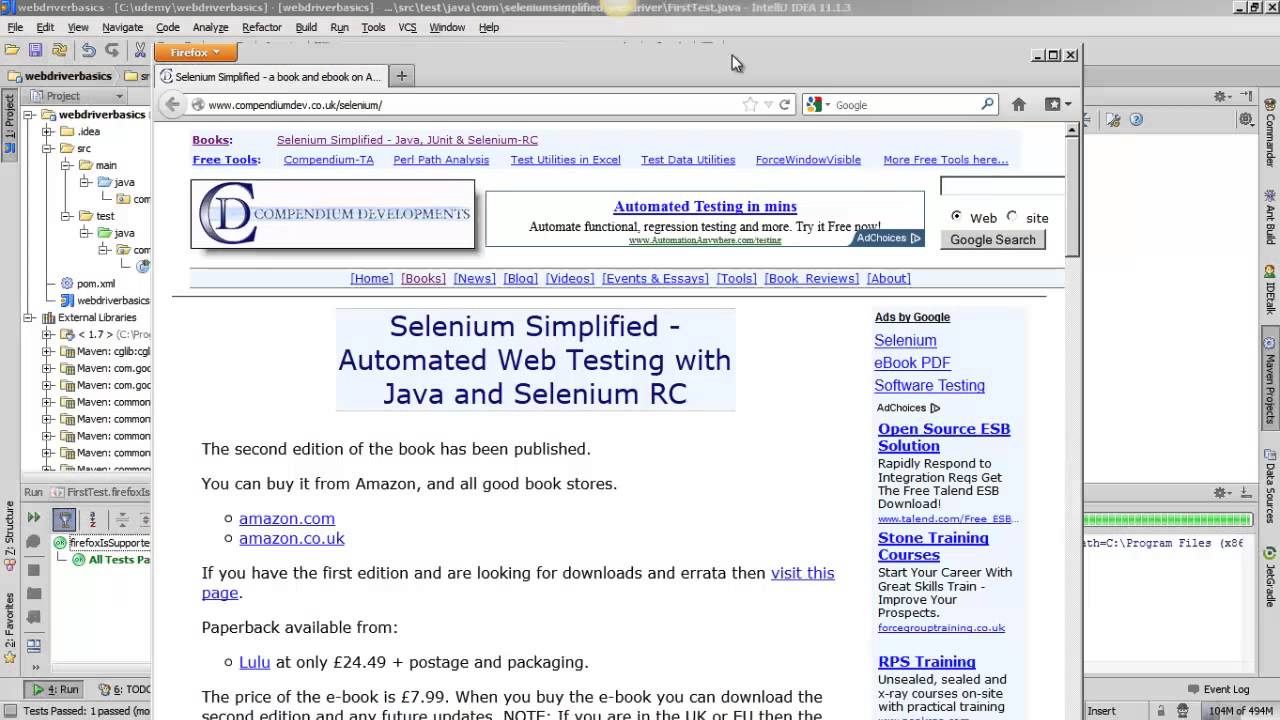Open the amazon.com link

[x=287, y=518]
